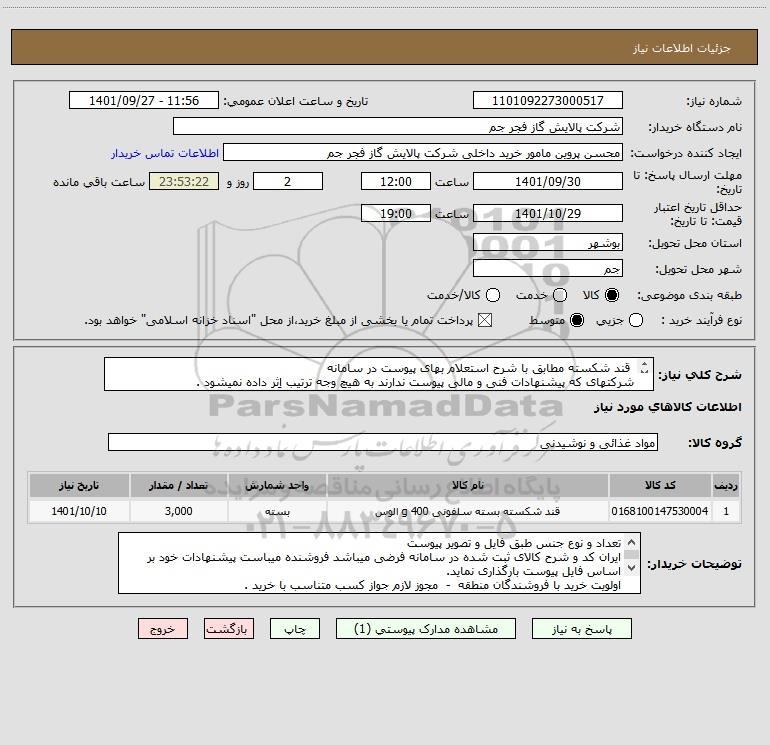Click the چاپ print button

[295, 629]
